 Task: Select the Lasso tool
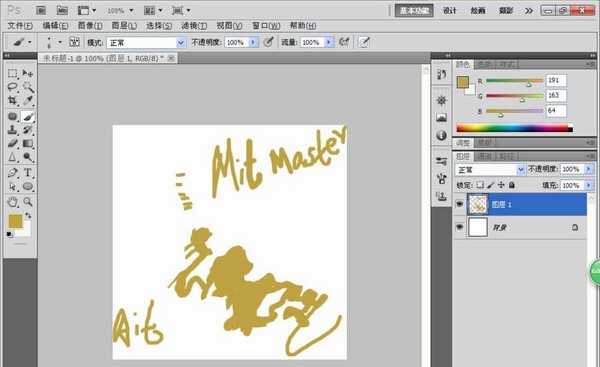(12, 87)
